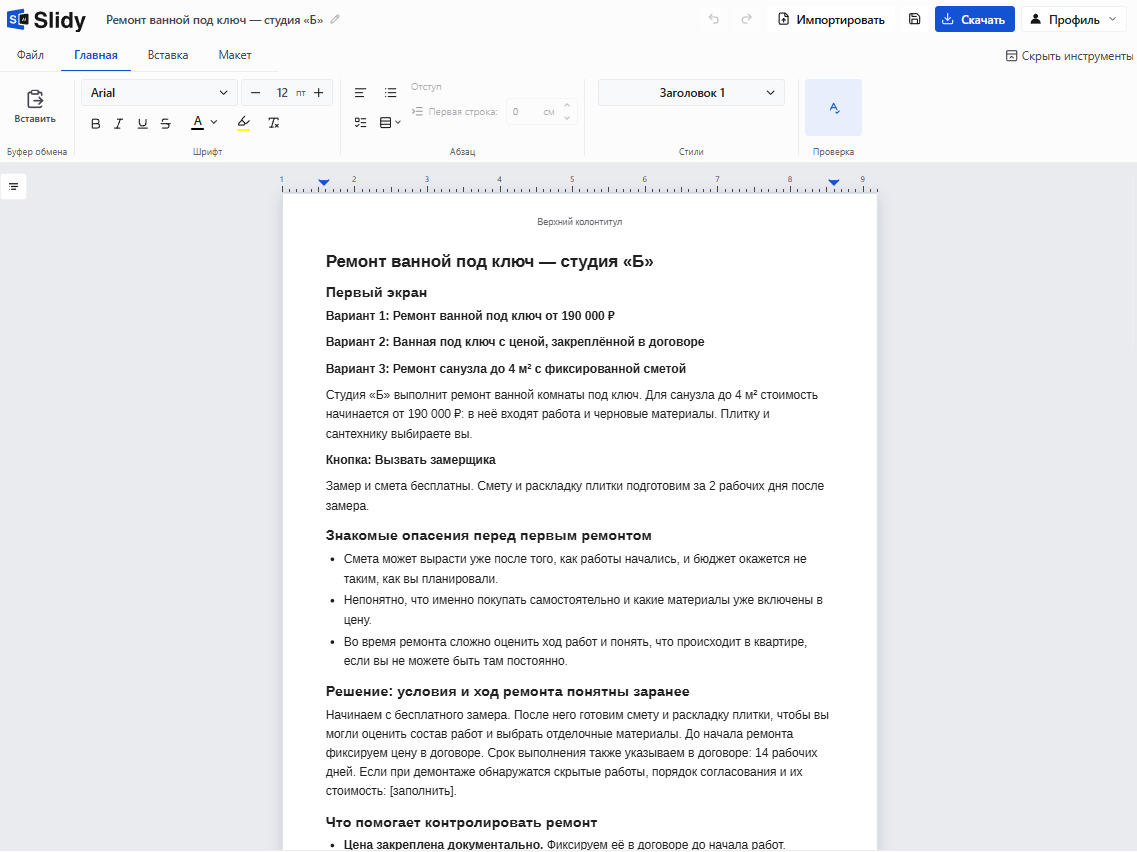Switch to the Вставка tab
Screen dimensions: 1137x852
point(168,55)
